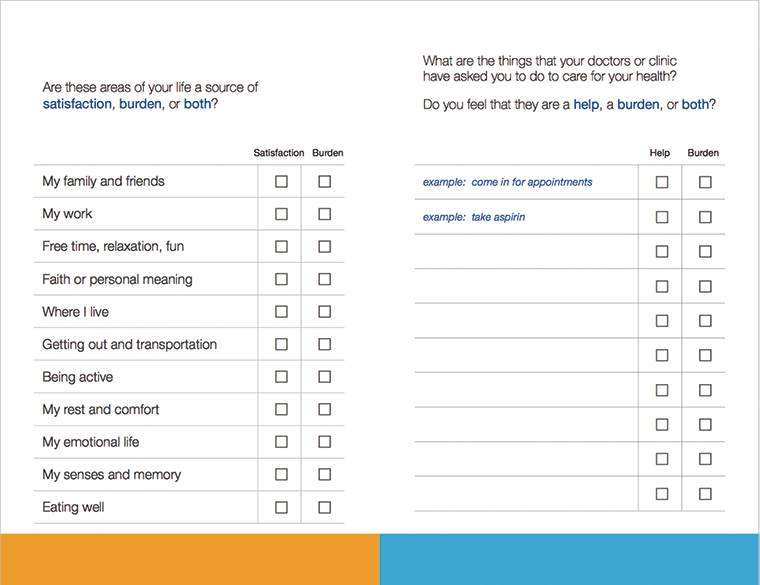Viewport: 760px width, 585px height.
Task: Check Burden for take aspirin example
Action: 705,217
